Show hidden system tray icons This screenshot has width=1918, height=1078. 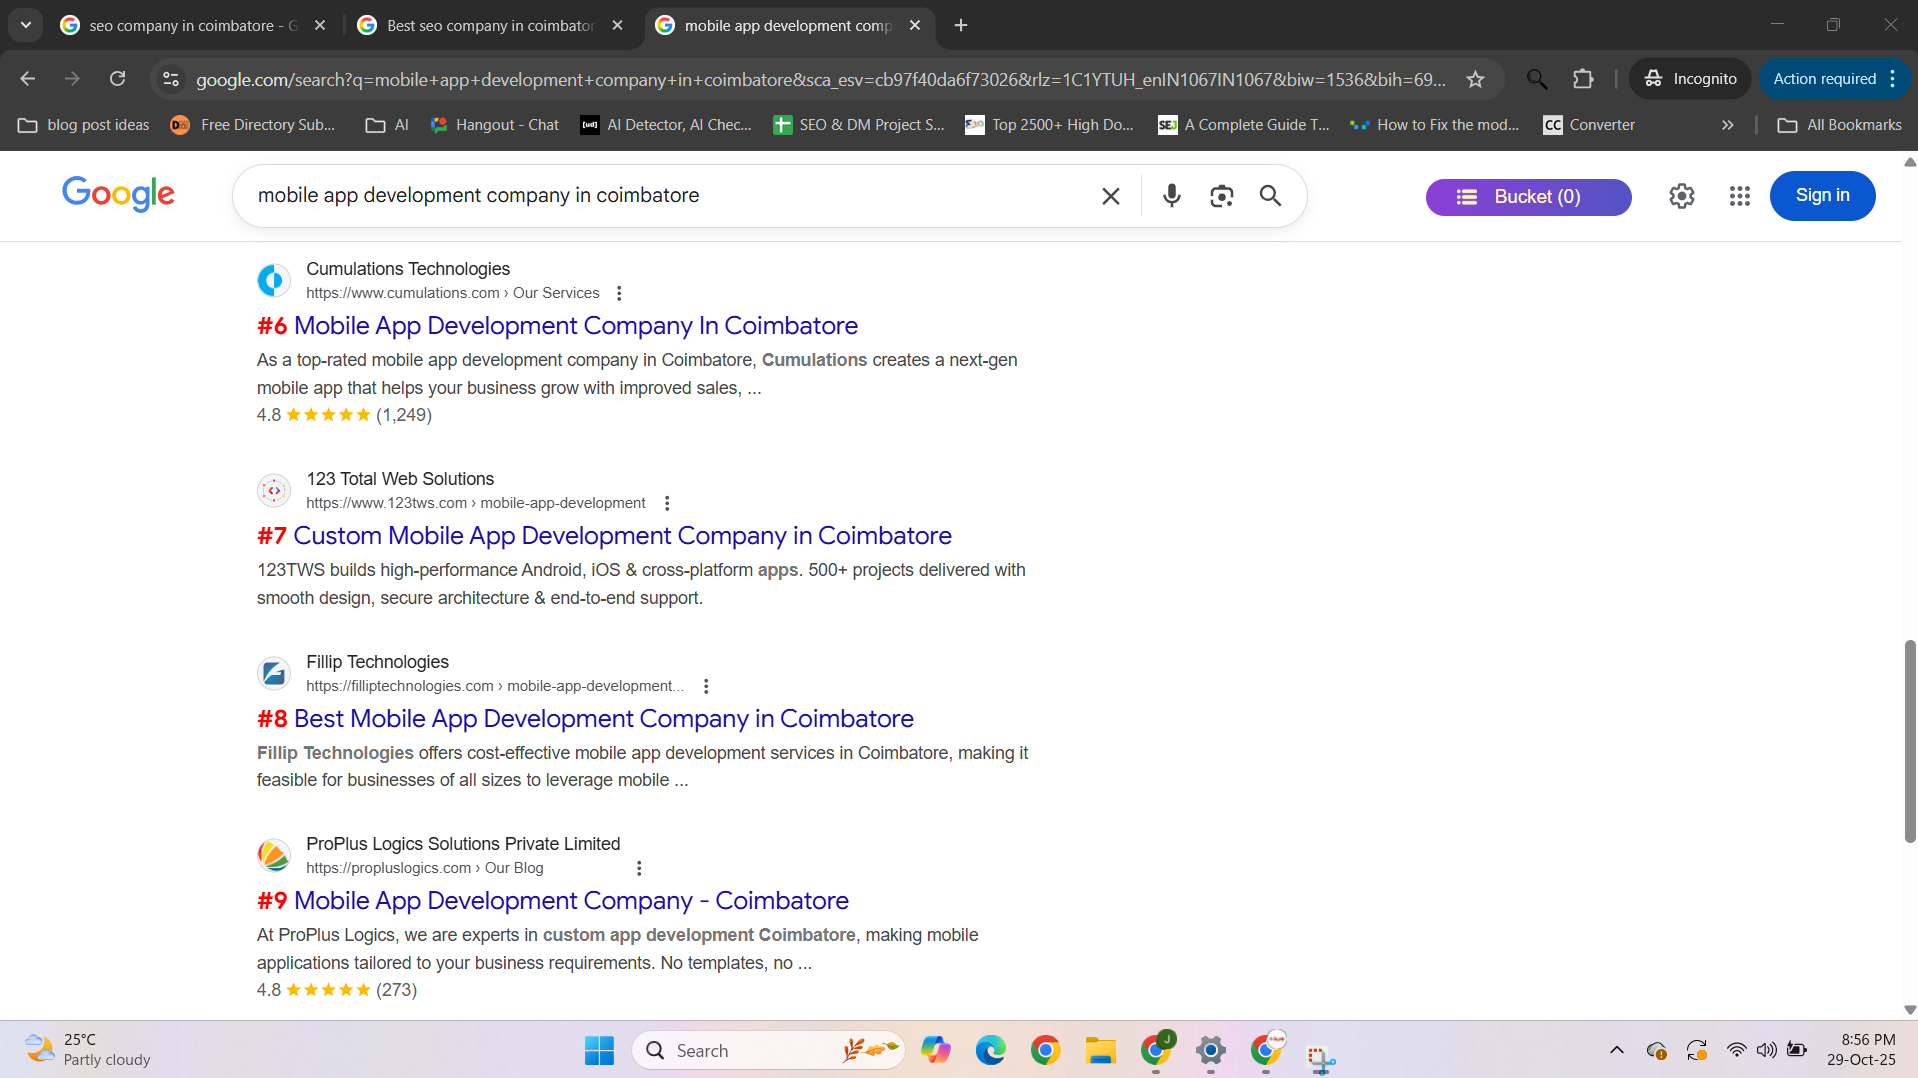point(1616,1050)
